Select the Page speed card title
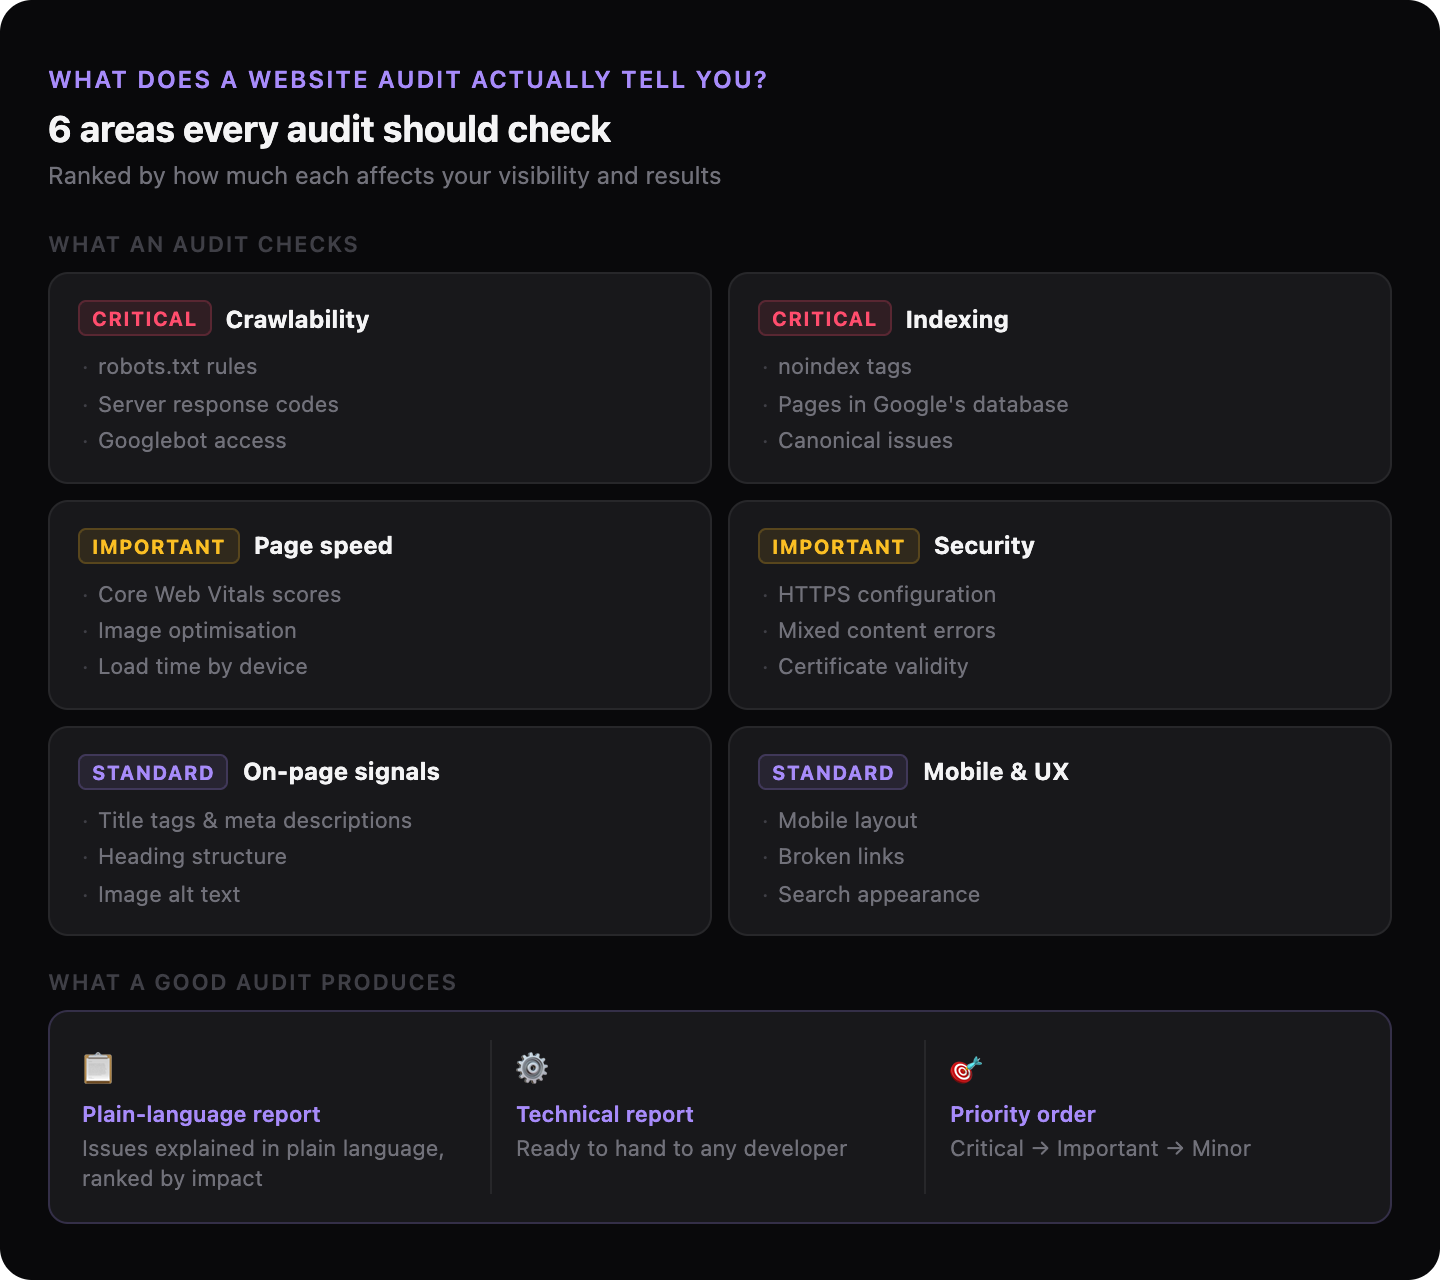Image resolution: width=1440 pixels, height=1280 pixels. tap(323, 546)
